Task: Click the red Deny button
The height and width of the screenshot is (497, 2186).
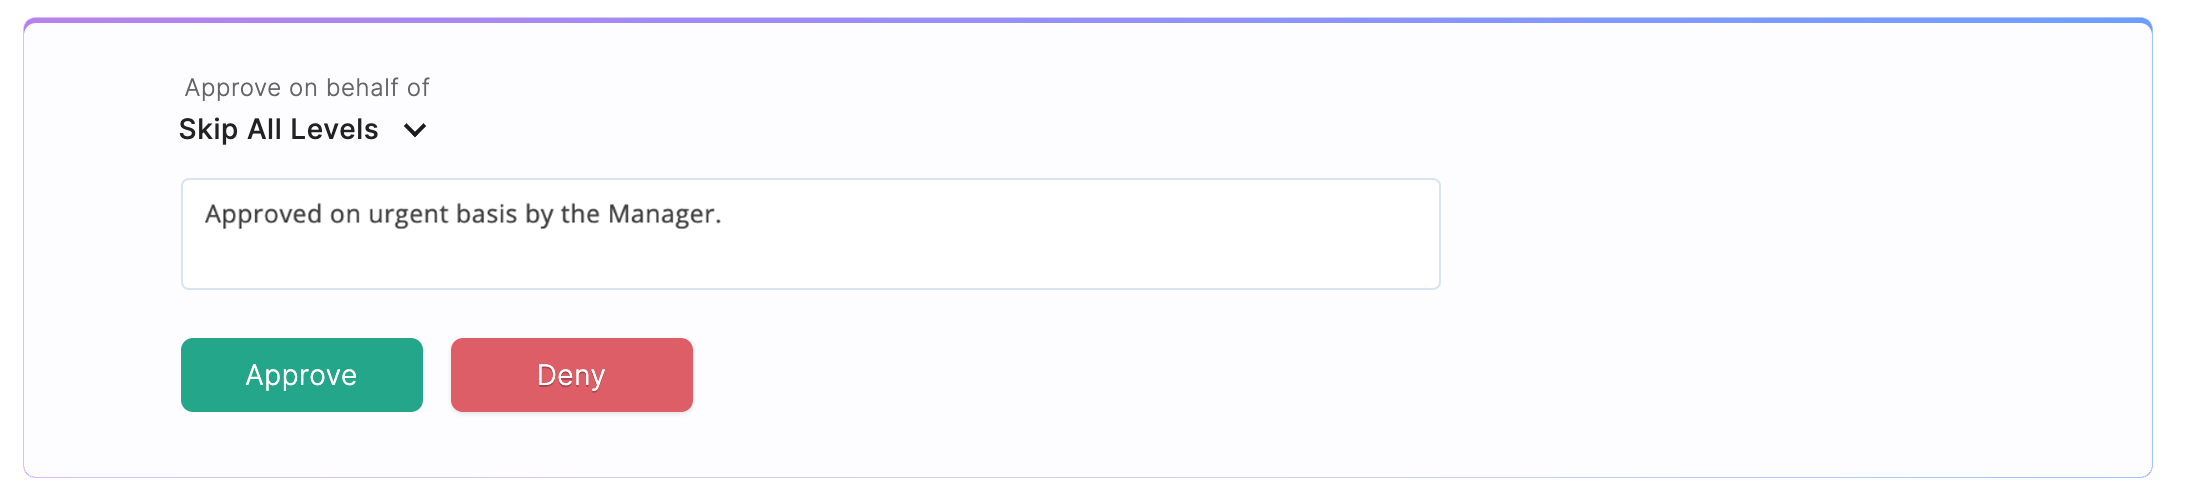Action: pyautogui.click(x=571, y=375)
